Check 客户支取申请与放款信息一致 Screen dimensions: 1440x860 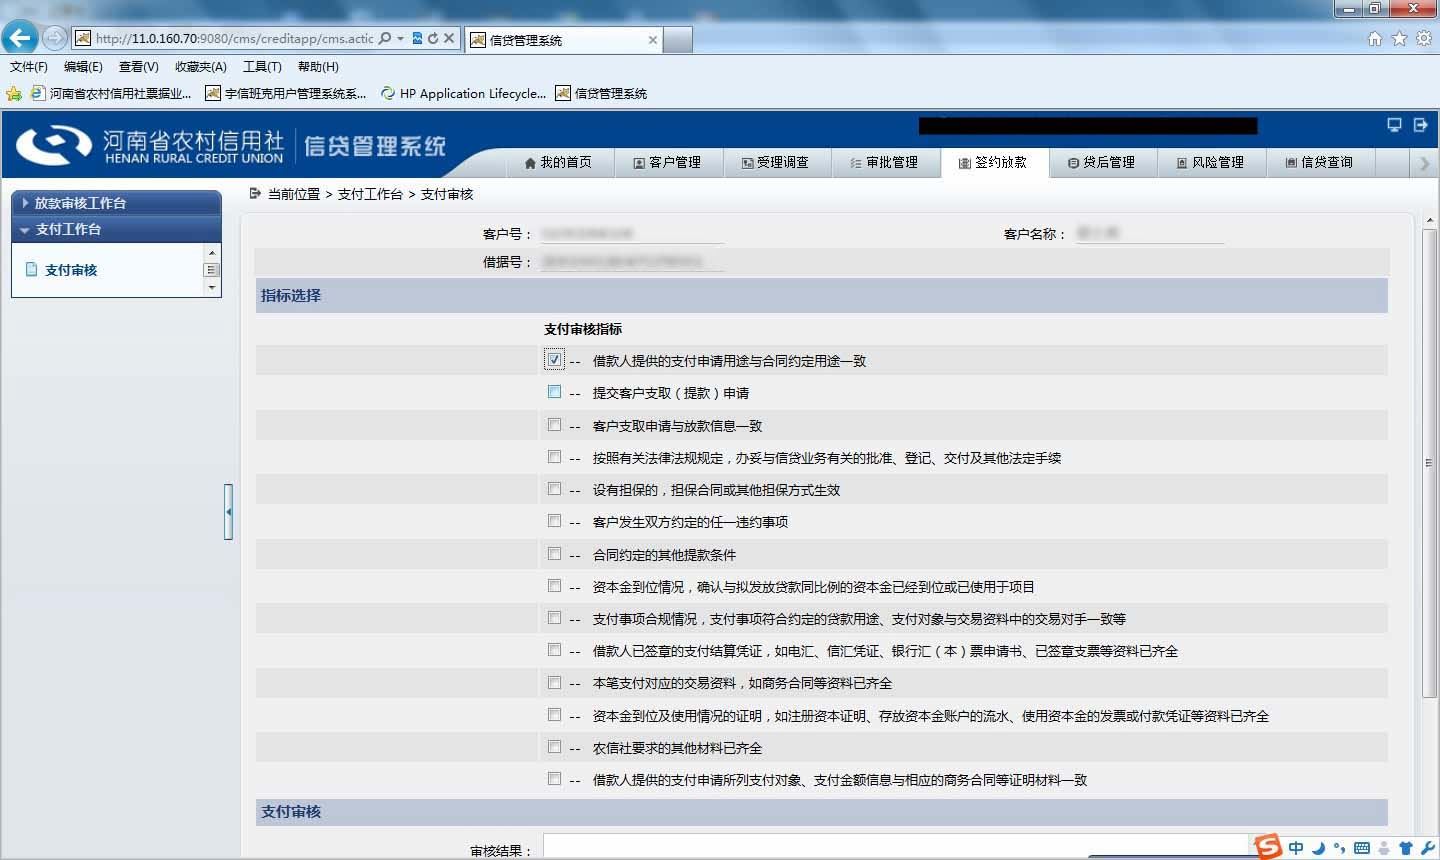pyautogui.click(x=554, y=424)
